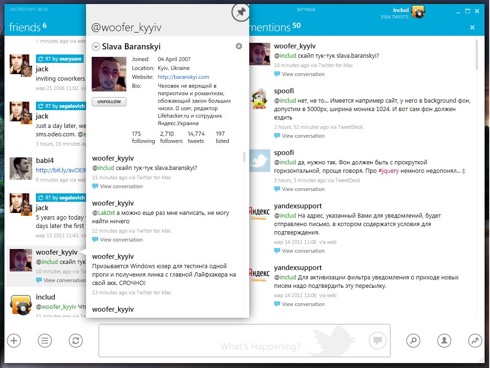Open spoofi default bird avatar

260,160
